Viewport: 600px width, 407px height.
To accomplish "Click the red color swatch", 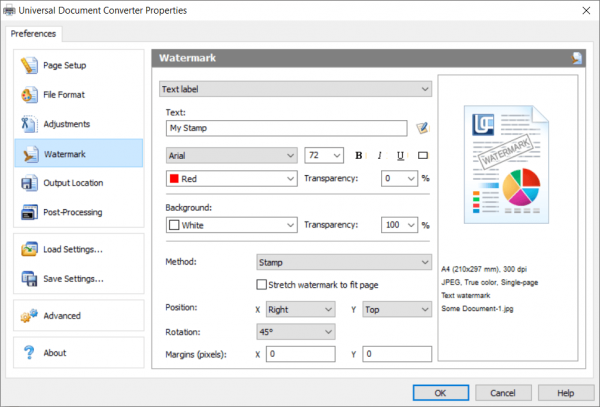I will click(174, 179).
